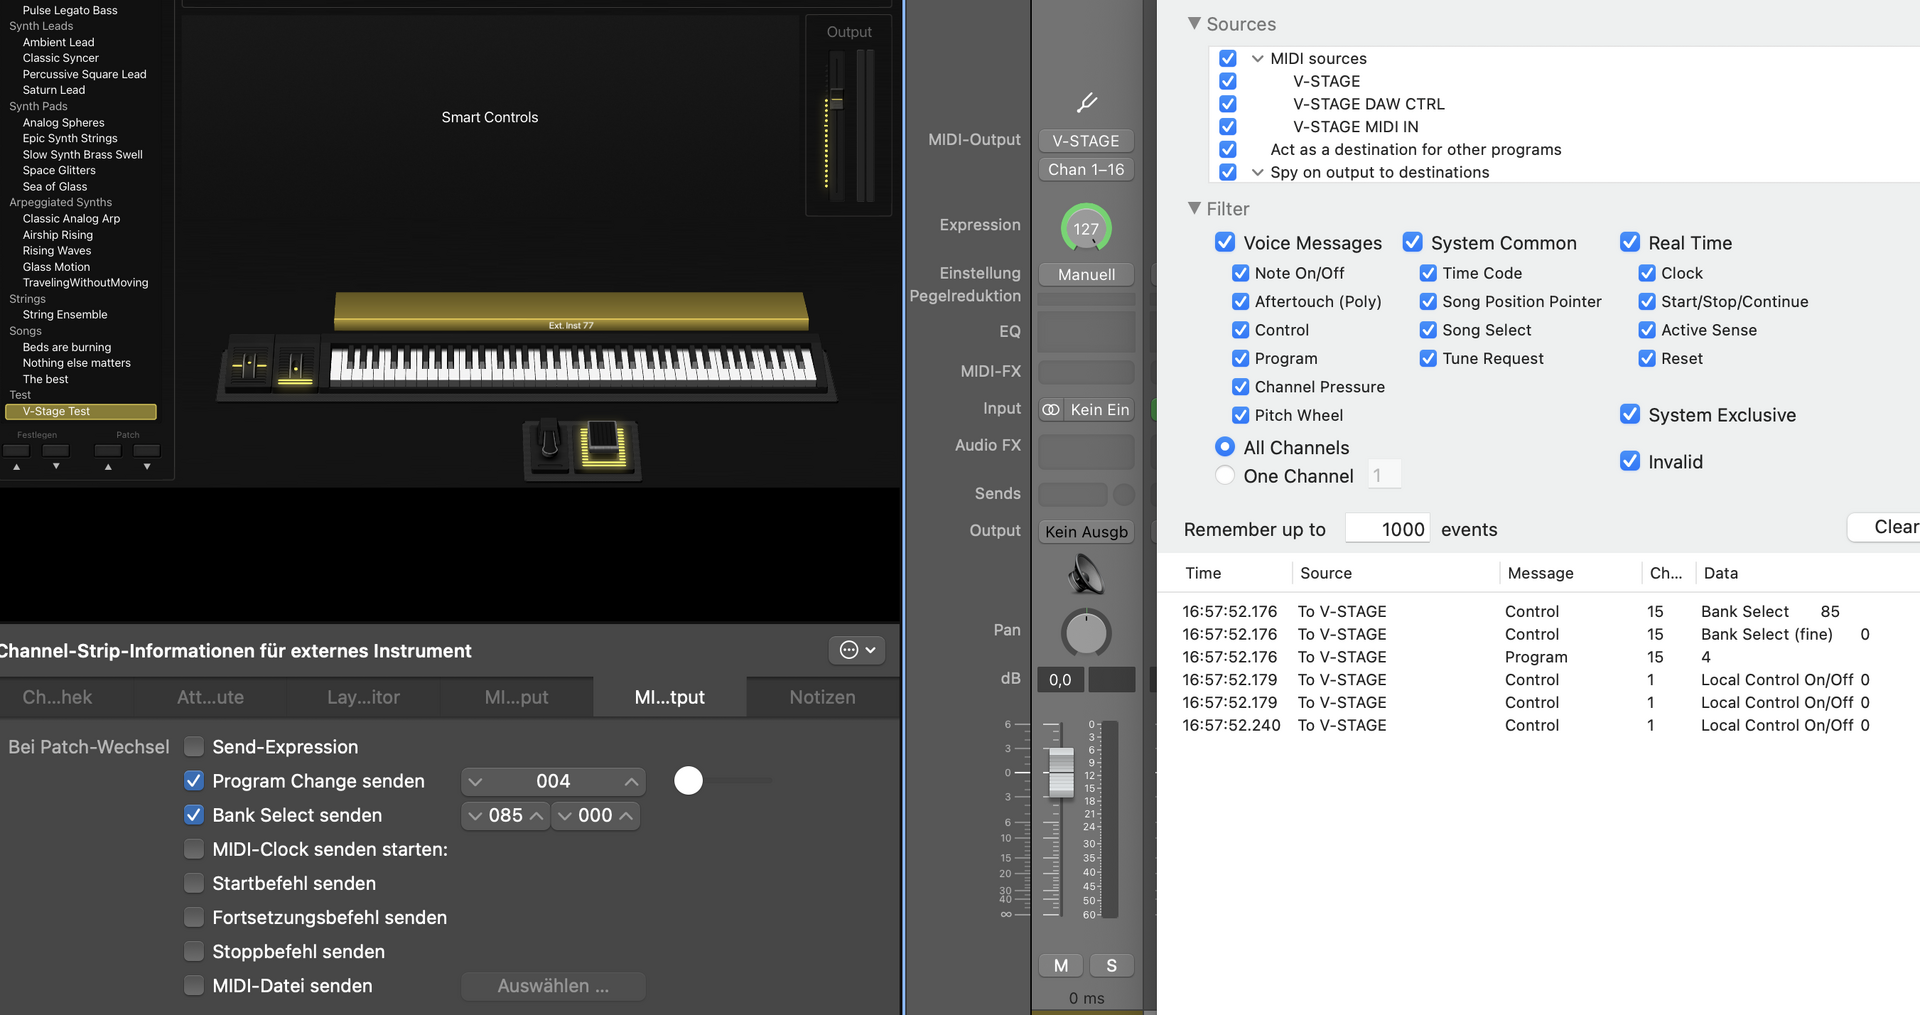The width and height of the screenshot is (1920, 1015).
Task: Solo the channel with the S button
Action: point(1111,965)
